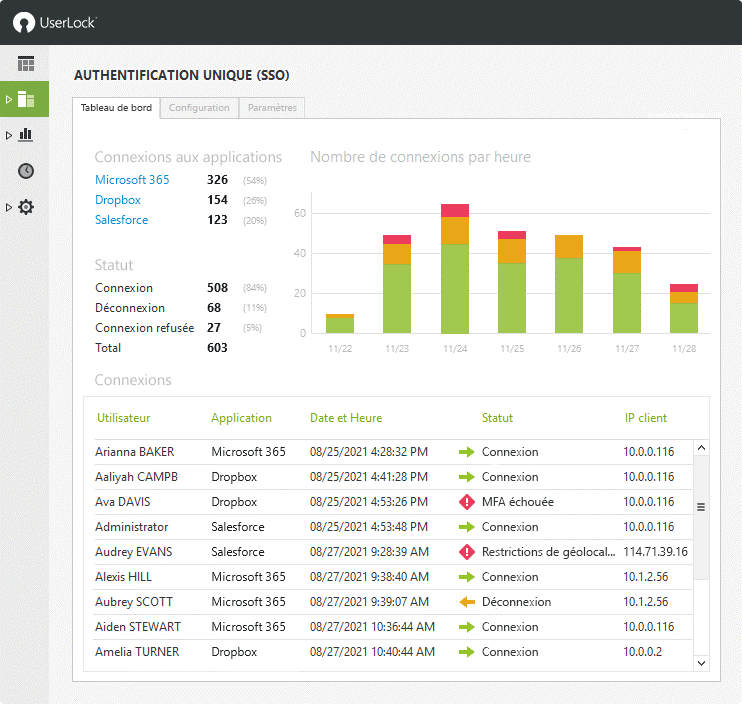Expand the dashboard sidebar section arrow
Viewport: 742px width, 704px height.
9,99
